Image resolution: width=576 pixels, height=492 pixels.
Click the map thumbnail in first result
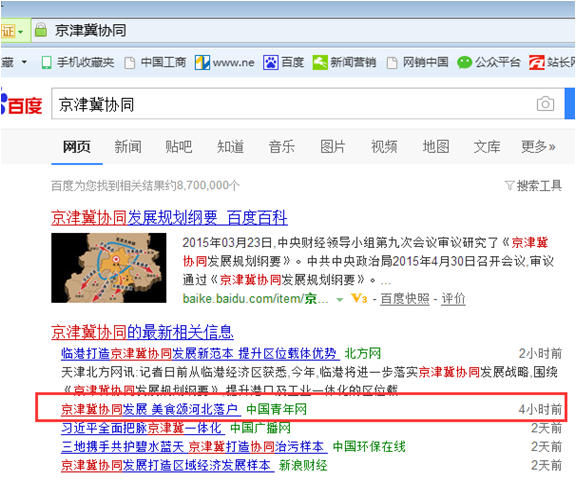tap(109, 268)
